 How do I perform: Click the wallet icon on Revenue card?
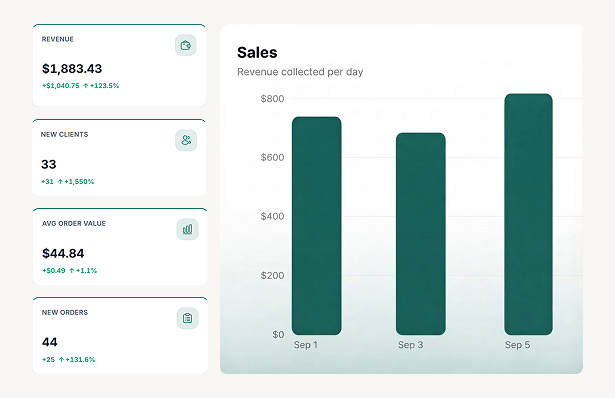click(x=186, y=45)
